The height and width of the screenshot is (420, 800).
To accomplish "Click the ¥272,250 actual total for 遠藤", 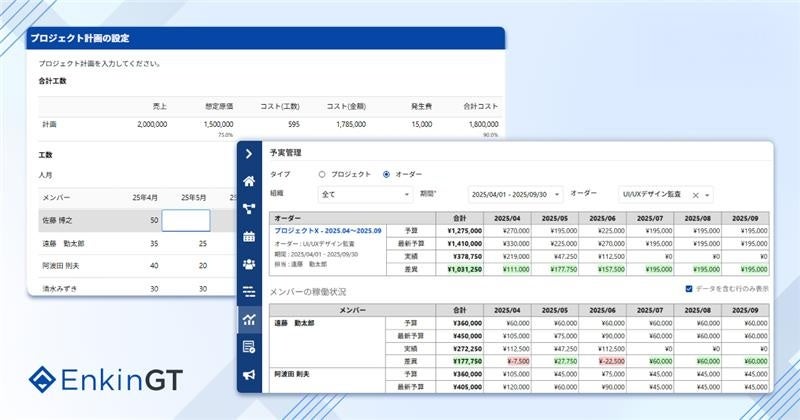I will [x=467, y=349].
